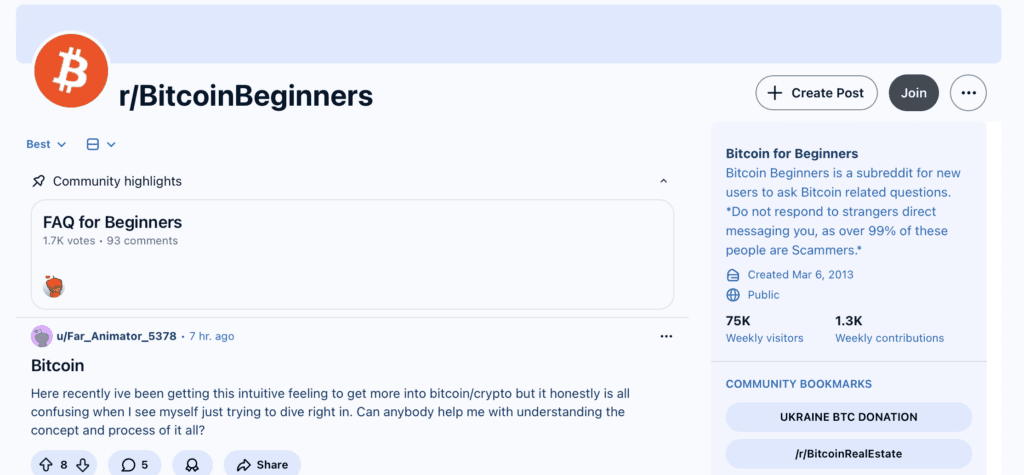
Task: Visit the u/Far_Animator_5378 profile link
Action: (x=118, y=336)
